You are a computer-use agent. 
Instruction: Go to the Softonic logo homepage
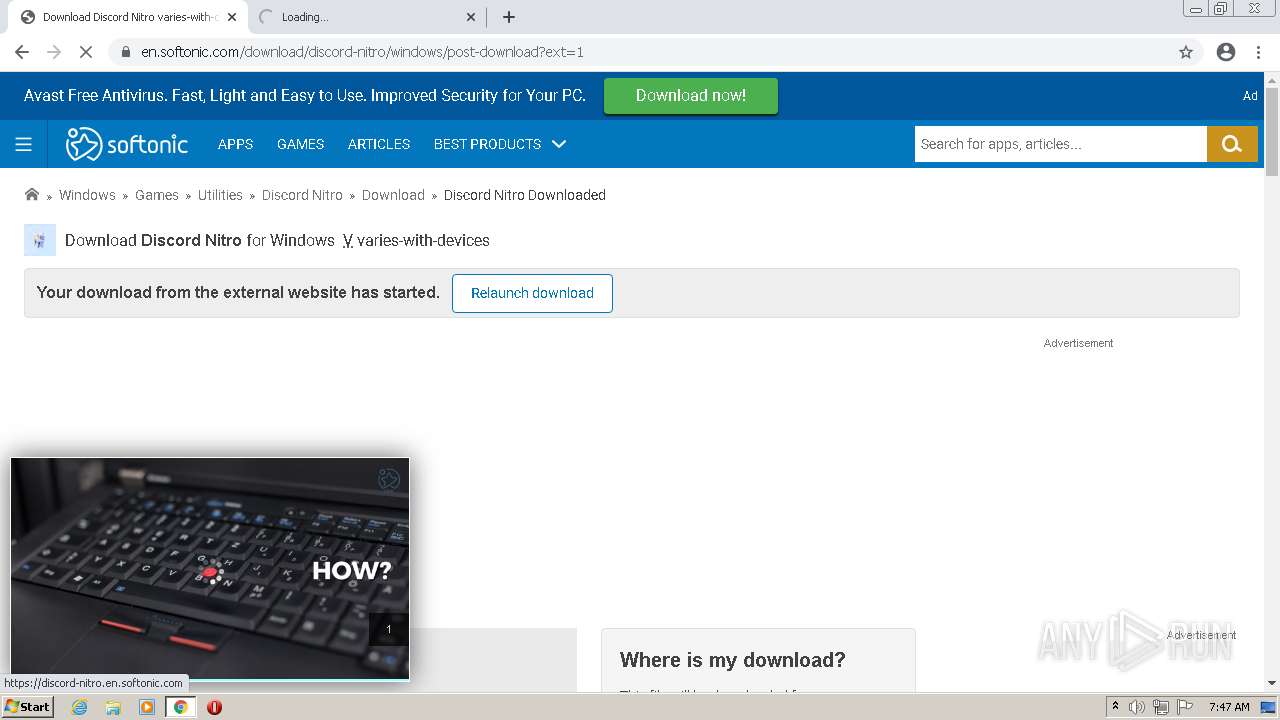pyautogui.click(x=127, y=144)
